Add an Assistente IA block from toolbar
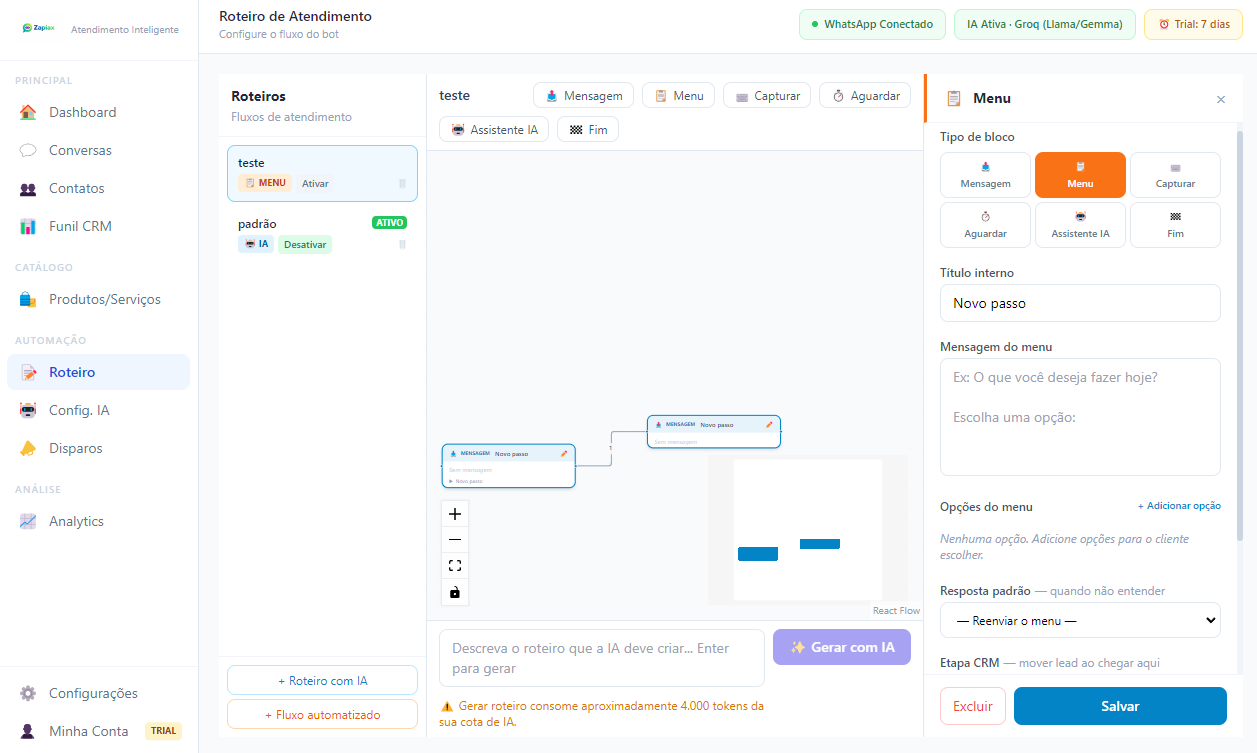Image resolution: width=1257 pixels, height=753 pixels. 494,130
